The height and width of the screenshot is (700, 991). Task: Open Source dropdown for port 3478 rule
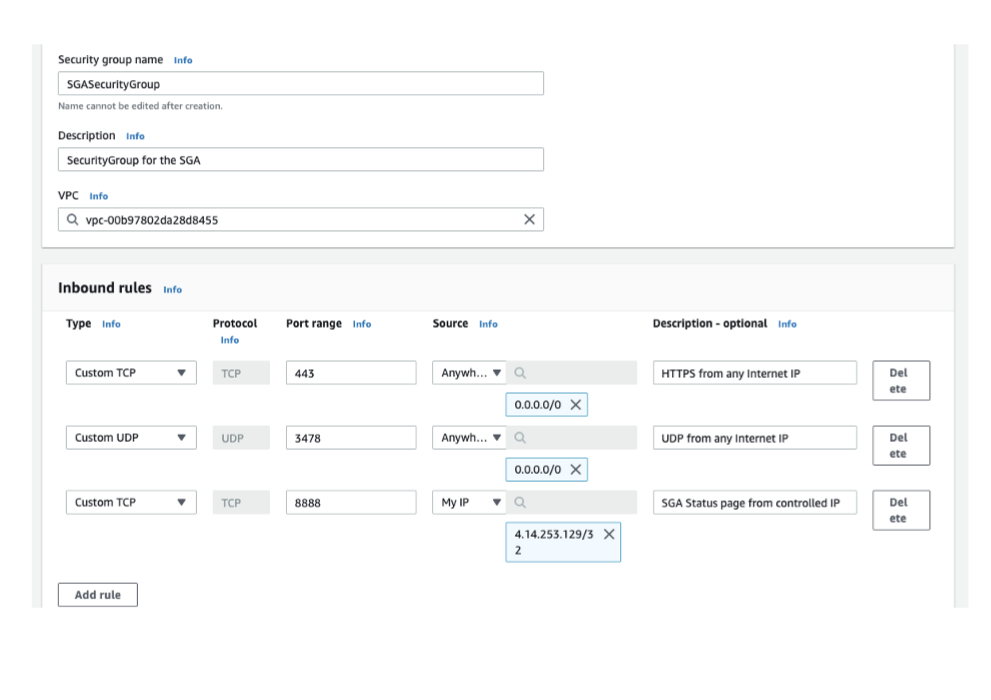[471, 438]
